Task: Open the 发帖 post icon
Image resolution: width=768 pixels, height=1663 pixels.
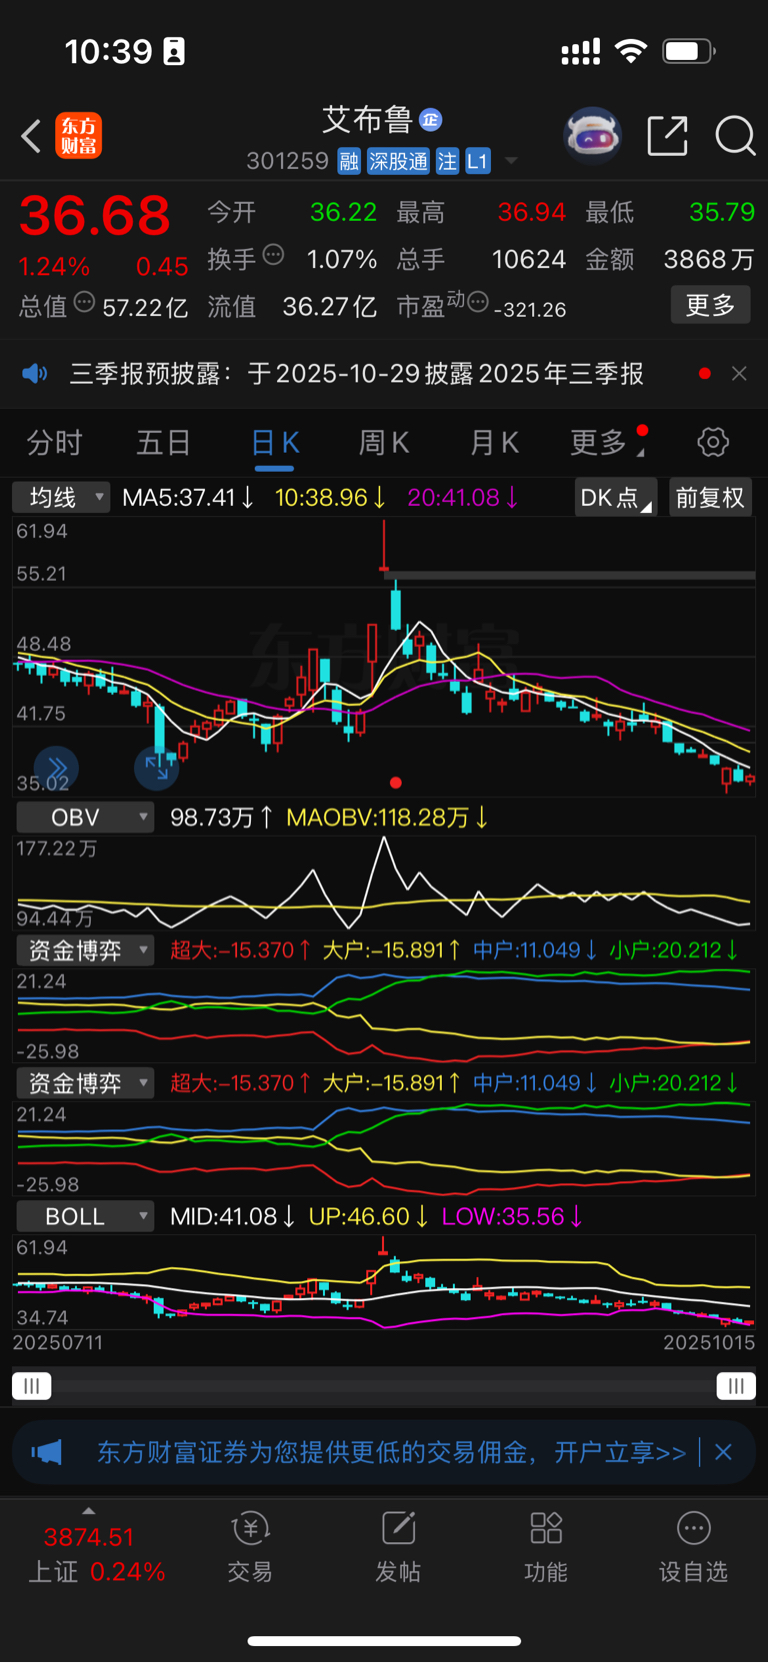Action: (x=398, y=1547)
